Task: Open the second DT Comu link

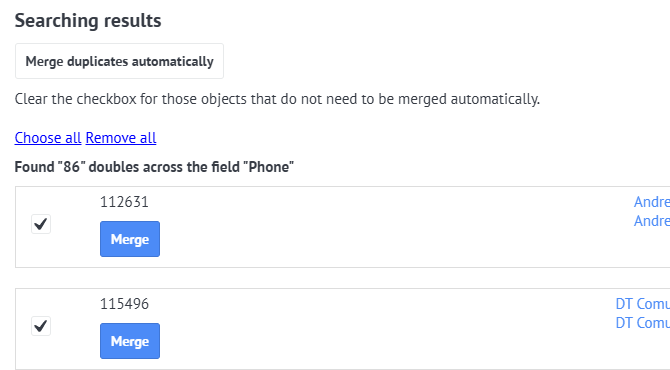Action: [643, 323]
